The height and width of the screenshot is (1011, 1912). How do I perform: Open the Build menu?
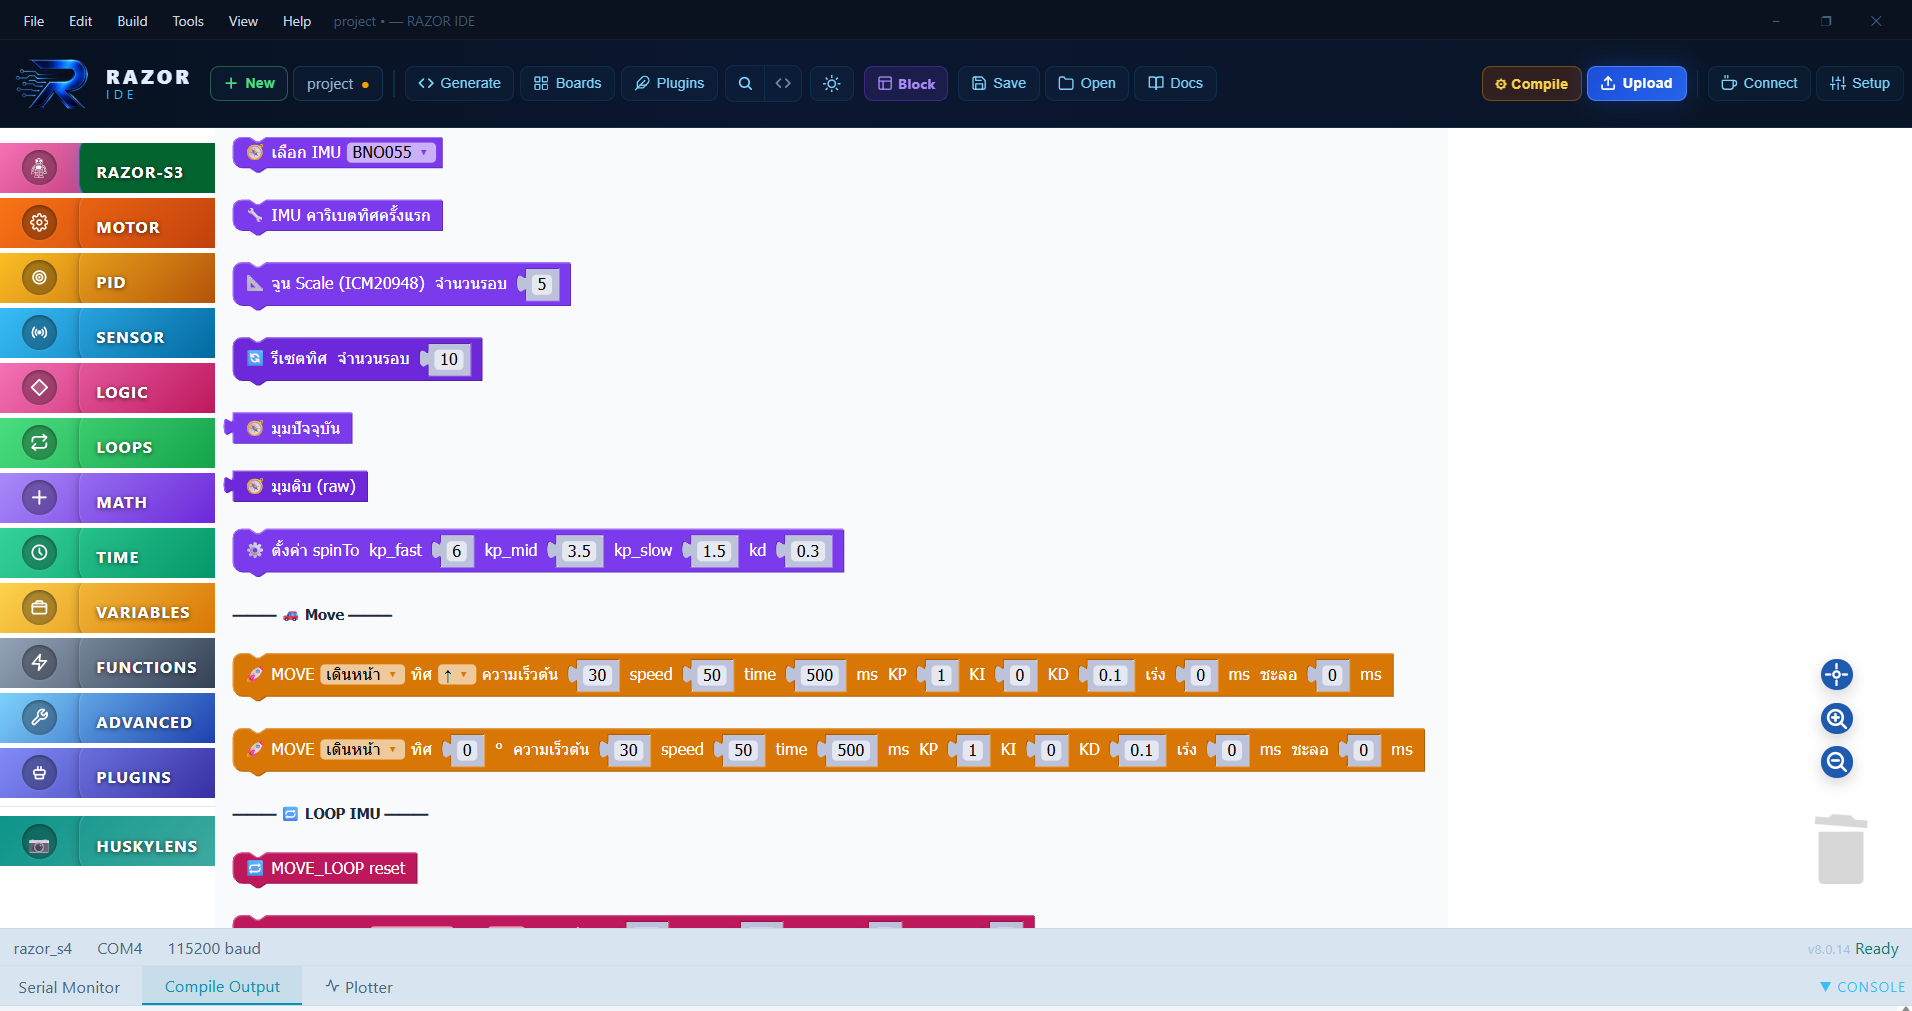point(132,21)
